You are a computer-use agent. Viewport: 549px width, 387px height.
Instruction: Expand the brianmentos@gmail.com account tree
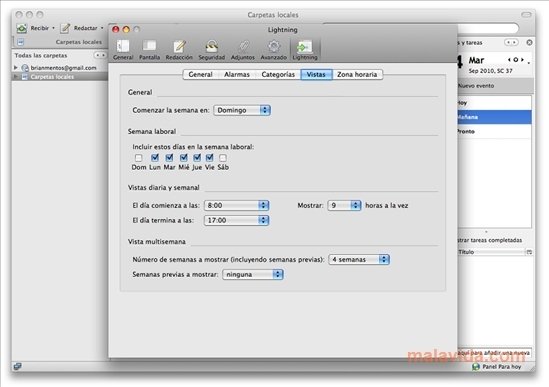16,67
